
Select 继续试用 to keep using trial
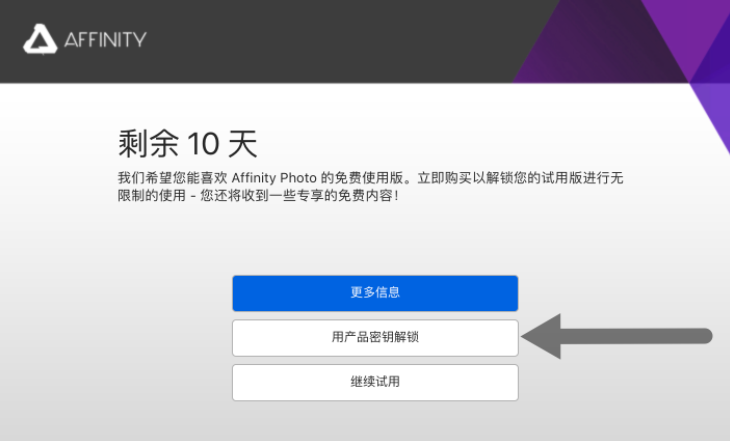[375, 382]
